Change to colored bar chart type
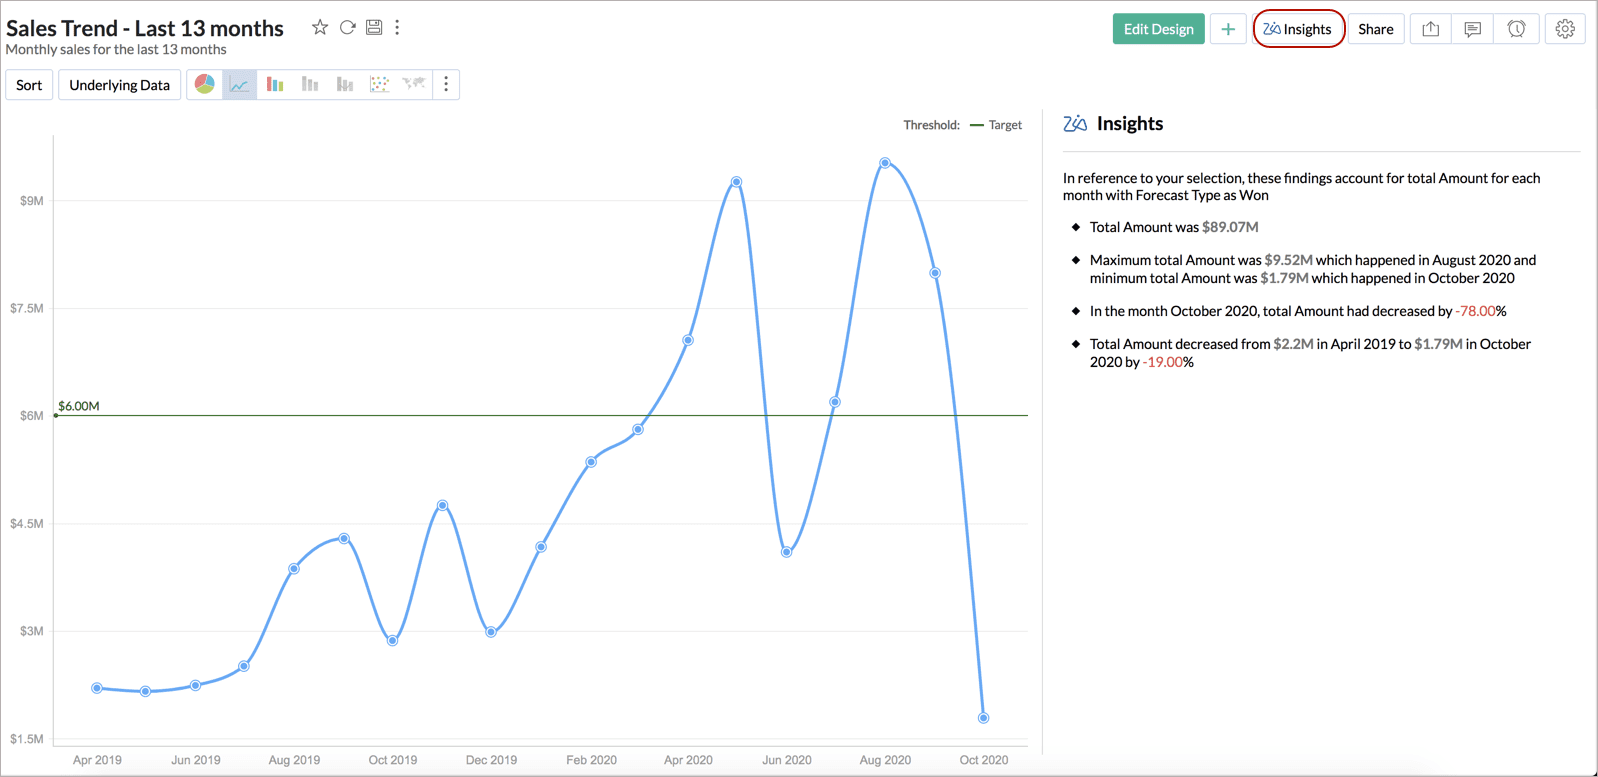The image size is (1598, 777). [275, 85]
